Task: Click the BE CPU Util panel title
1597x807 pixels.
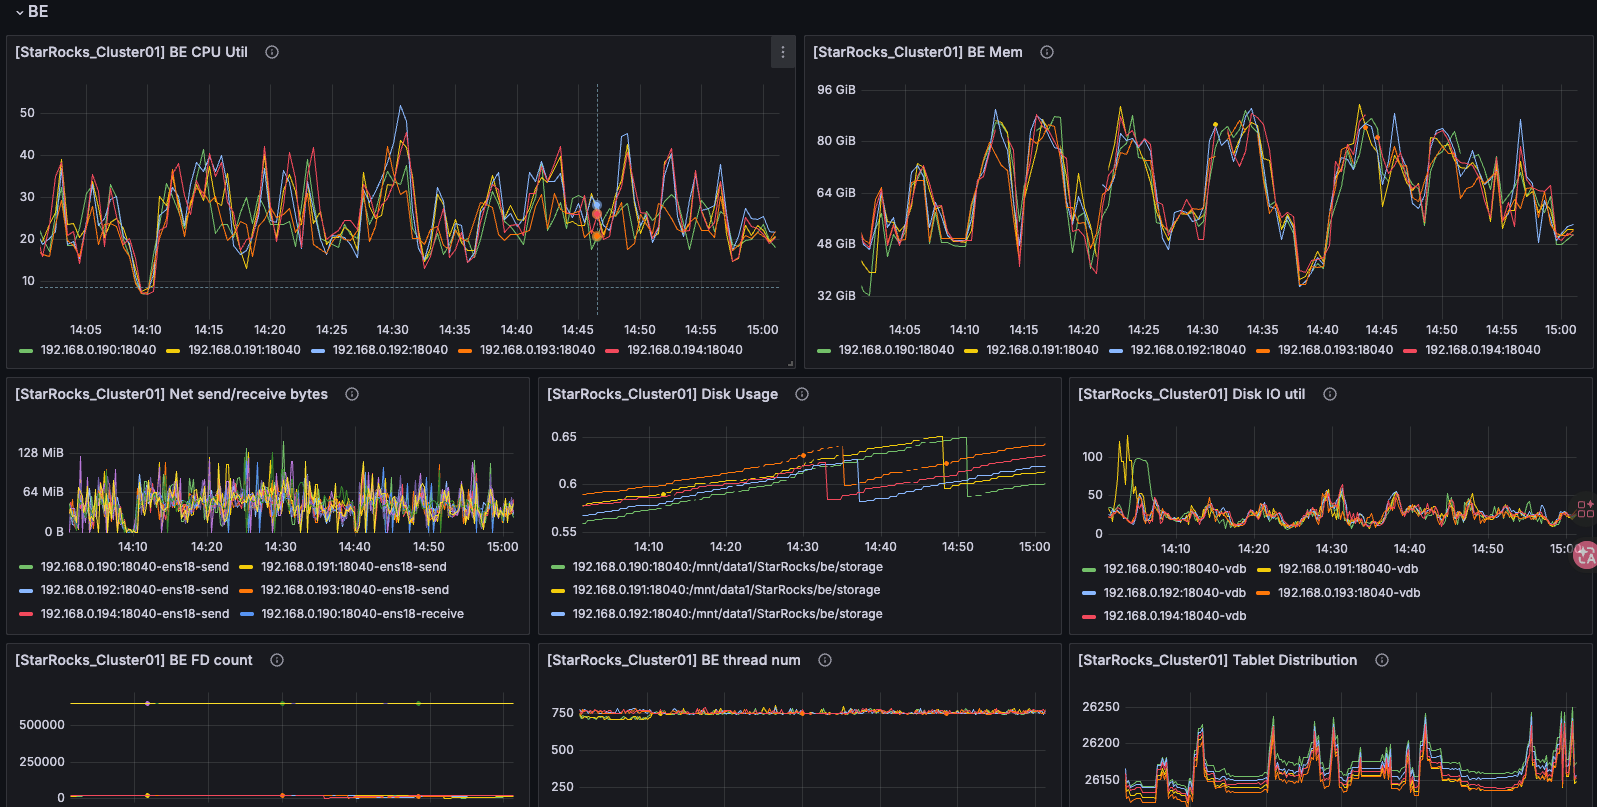Action: (x=131, y=52)
